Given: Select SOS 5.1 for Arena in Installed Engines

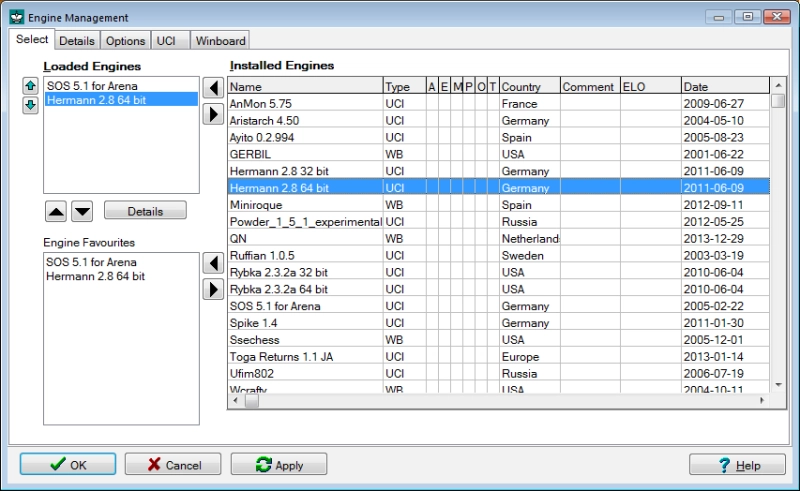Looking at the screenshot, I should [498, 306].
